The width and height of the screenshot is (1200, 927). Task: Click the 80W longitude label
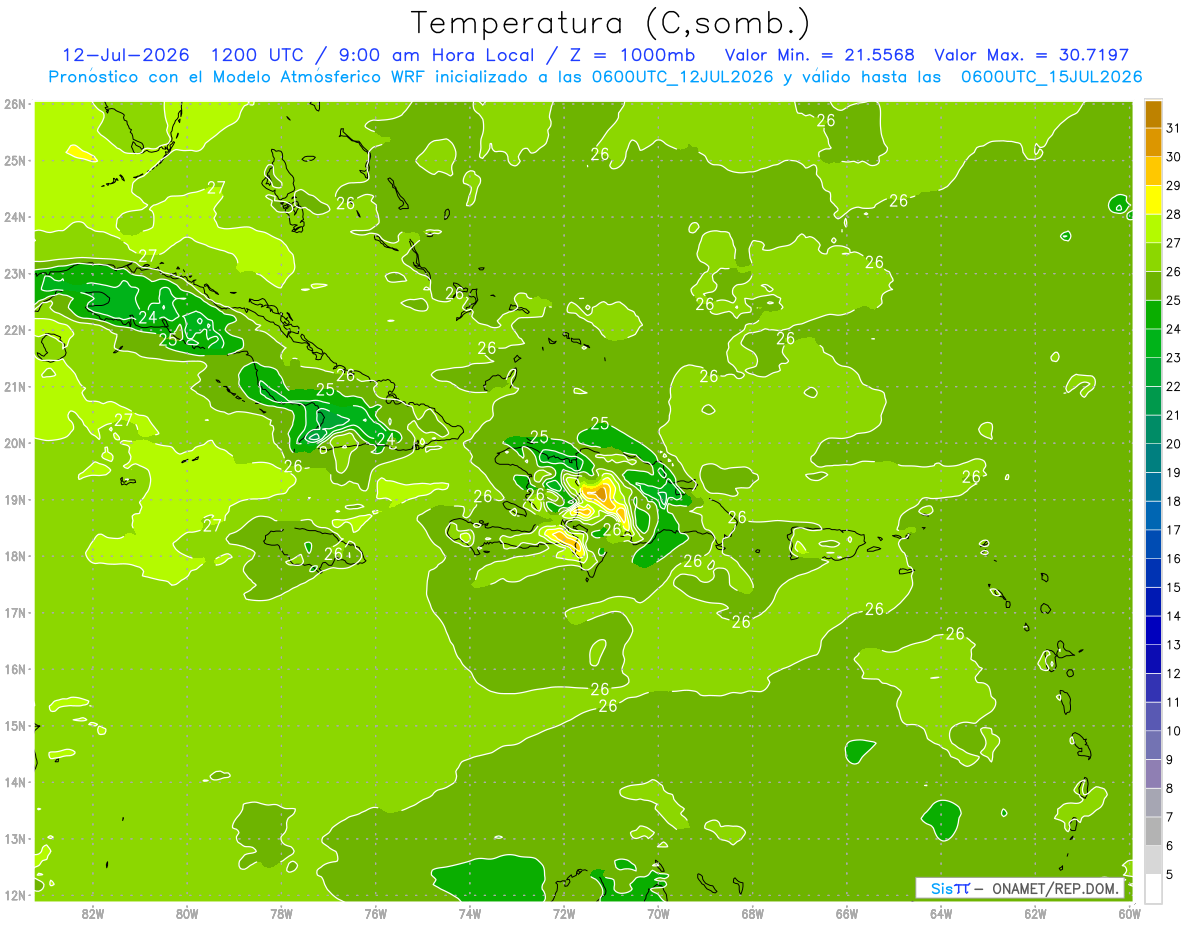click(x=187, y=913)
